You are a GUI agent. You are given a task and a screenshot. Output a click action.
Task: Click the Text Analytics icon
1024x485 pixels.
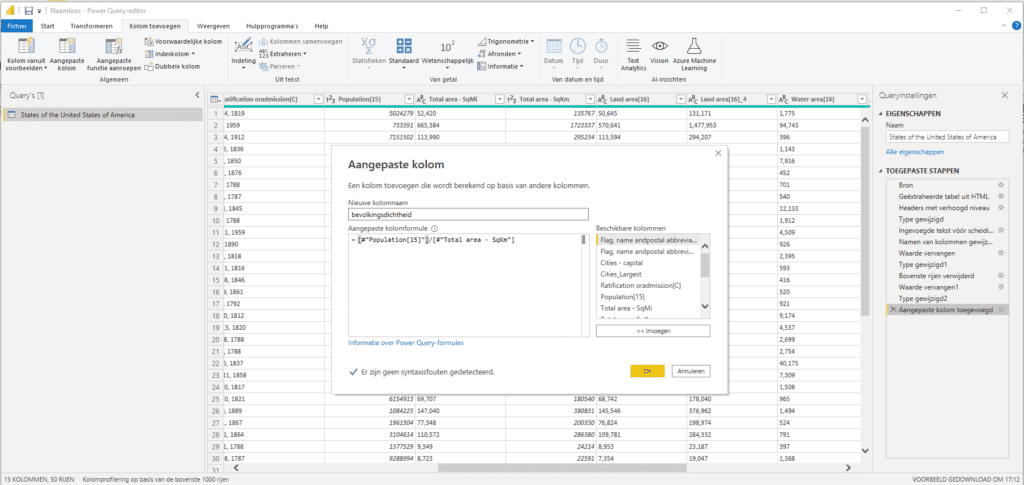pyautogui.click(x=633, y=46)
